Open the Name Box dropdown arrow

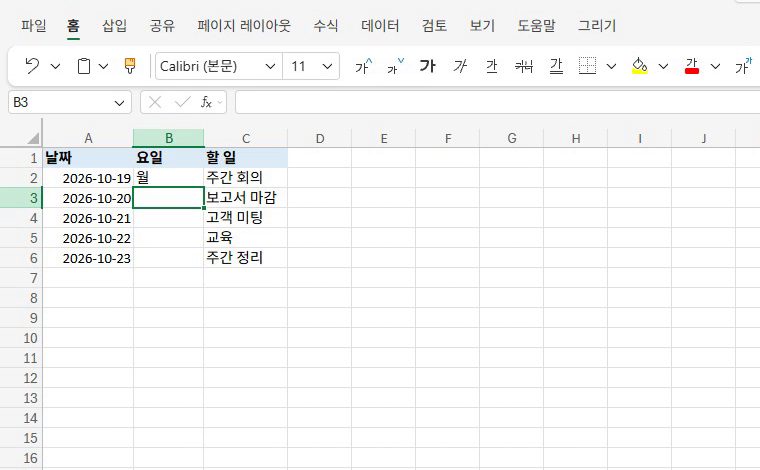[119, 103]
